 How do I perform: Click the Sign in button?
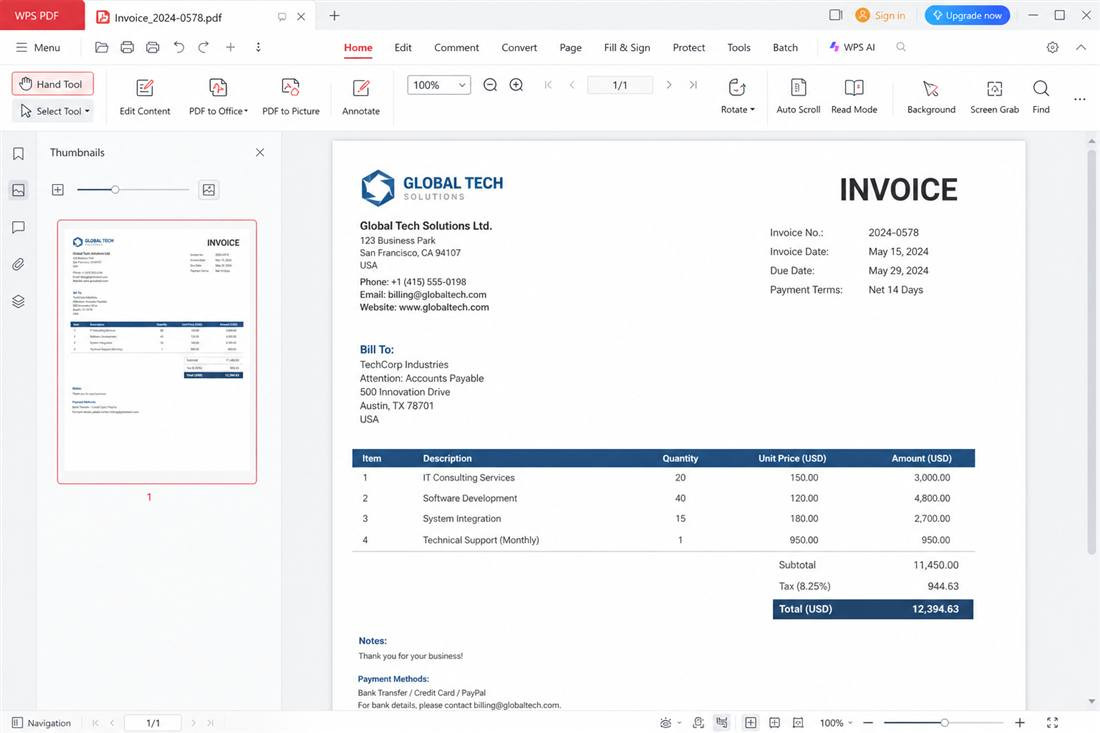(x=880, y=15)
